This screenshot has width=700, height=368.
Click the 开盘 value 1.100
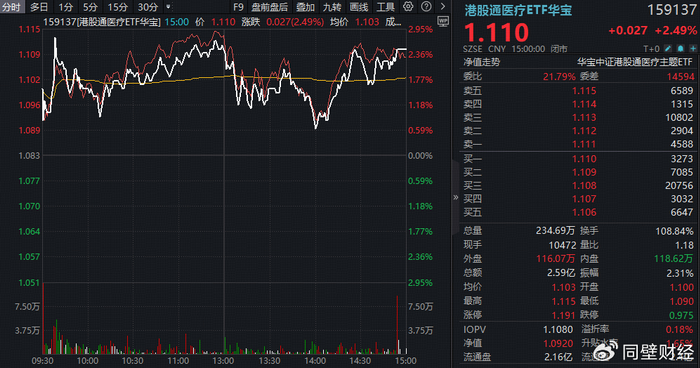coord(682,287)
